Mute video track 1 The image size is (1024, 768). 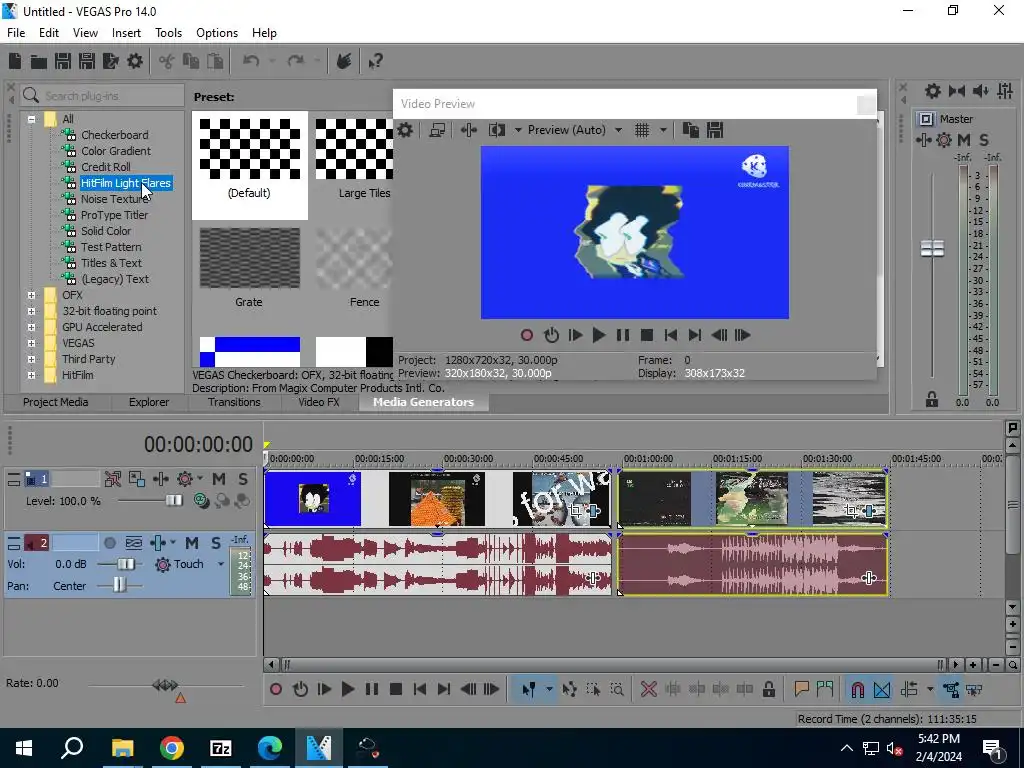click(219, 479)
